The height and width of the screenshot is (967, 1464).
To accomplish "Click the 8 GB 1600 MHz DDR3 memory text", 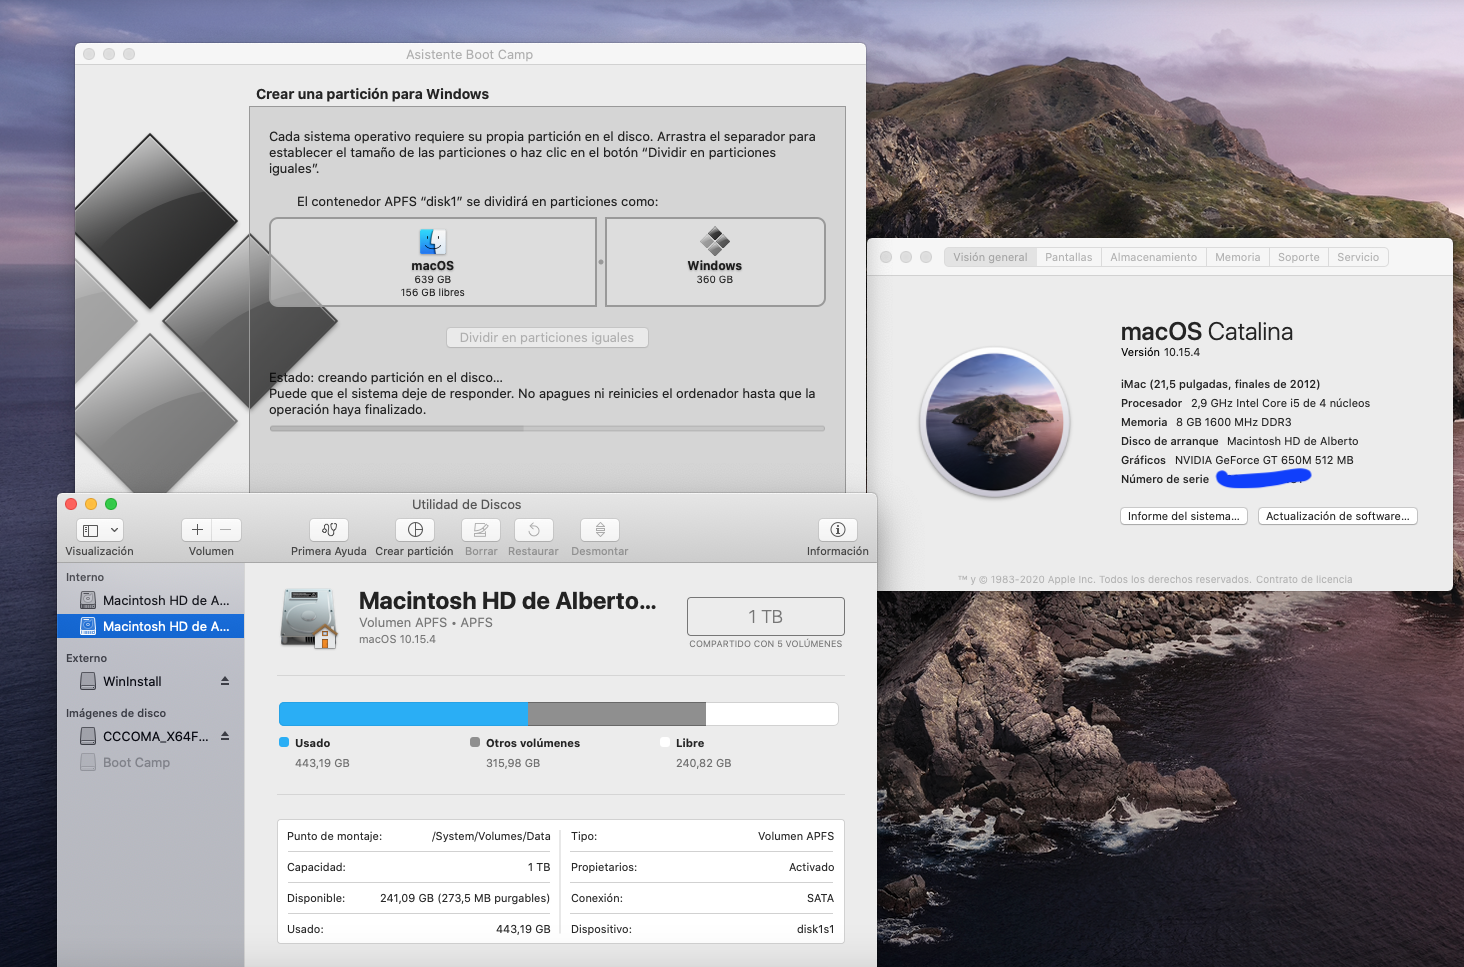I will click(x=1234, y=422).
